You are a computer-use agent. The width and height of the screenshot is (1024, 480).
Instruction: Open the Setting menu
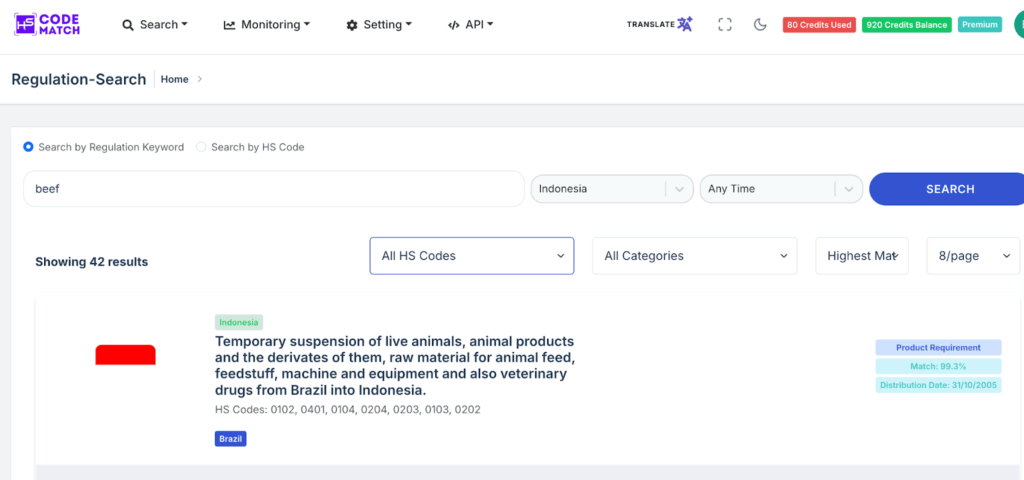tap(379, 25)
